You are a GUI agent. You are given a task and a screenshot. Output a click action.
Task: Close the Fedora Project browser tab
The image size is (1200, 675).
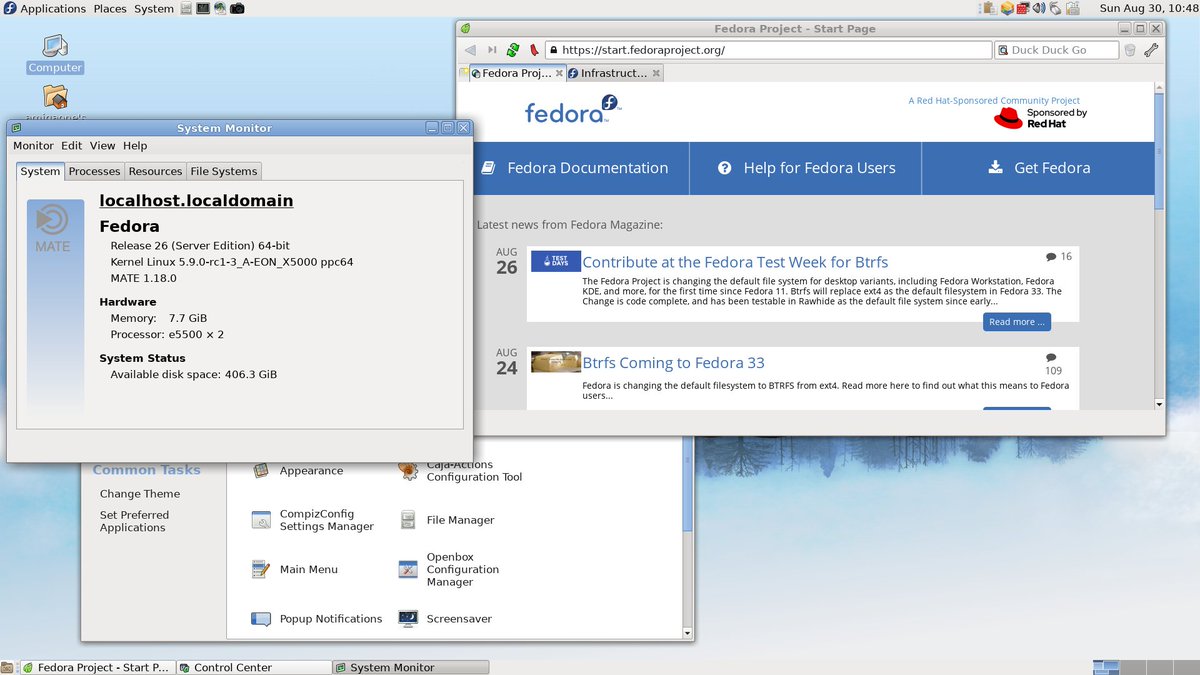pos(557,73)
